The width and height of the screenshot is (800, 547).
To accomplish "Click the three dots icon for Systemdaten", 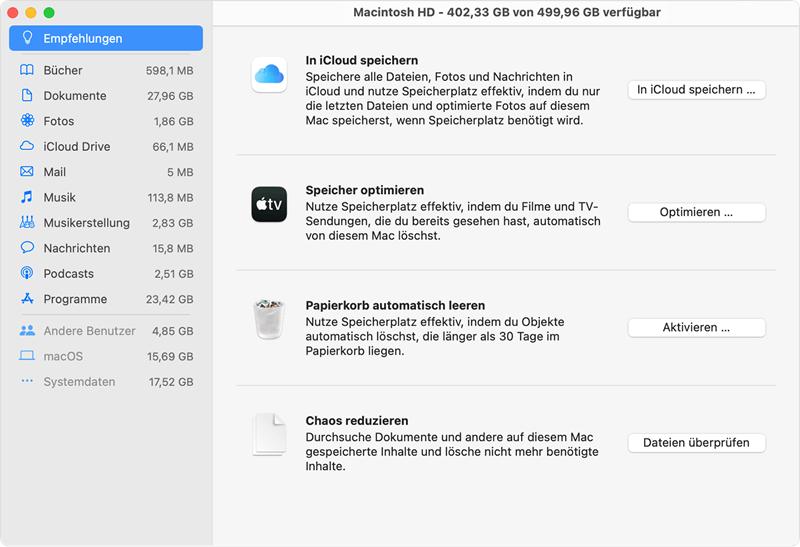I will 27,381.
